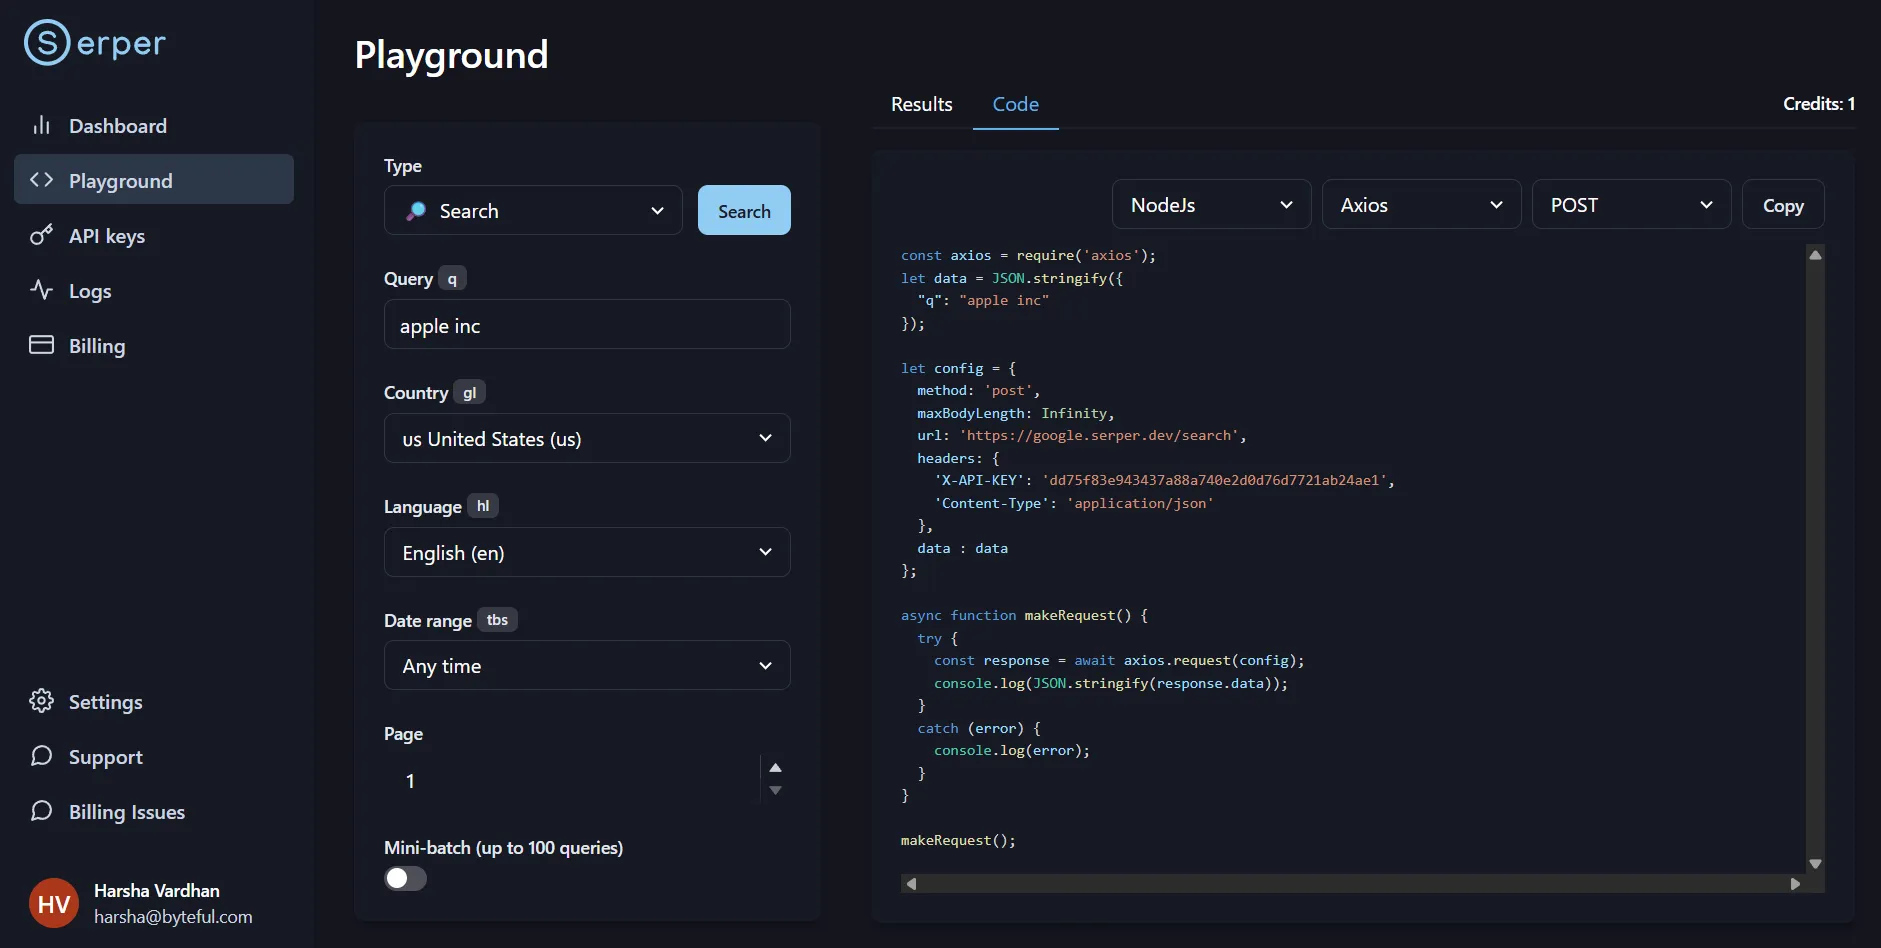Switch to the Code tab
Screen dimensions: 1881x948
[x=1015, y=104]
